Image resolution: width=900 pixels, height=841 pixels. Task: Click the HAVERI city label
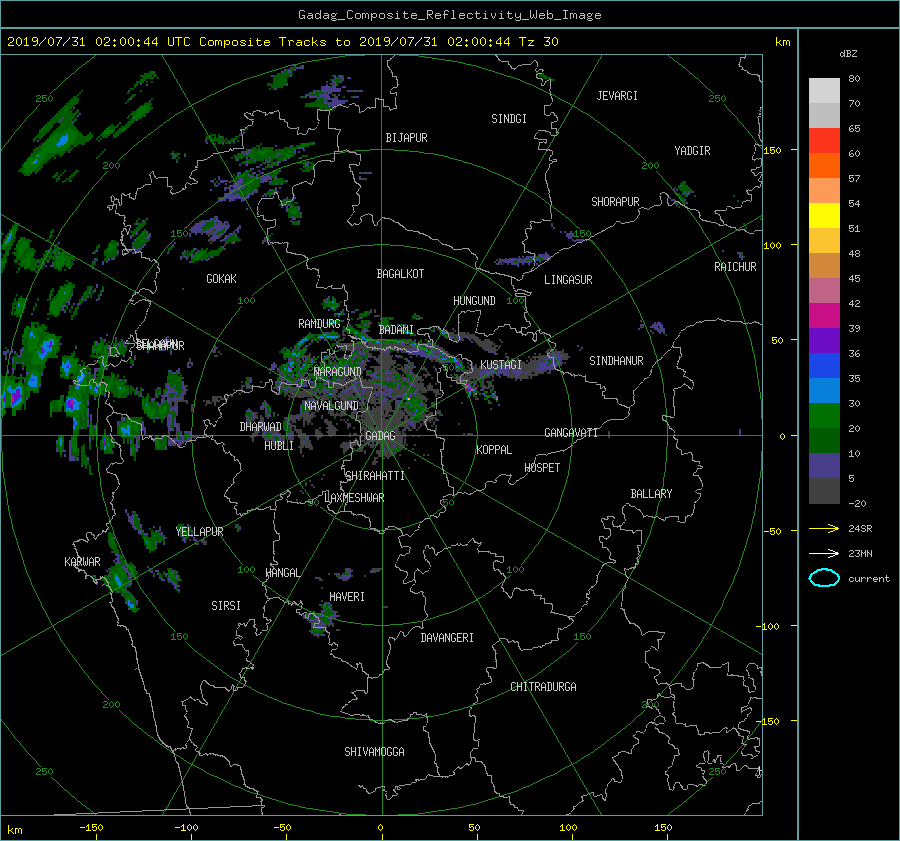(347, 598)
